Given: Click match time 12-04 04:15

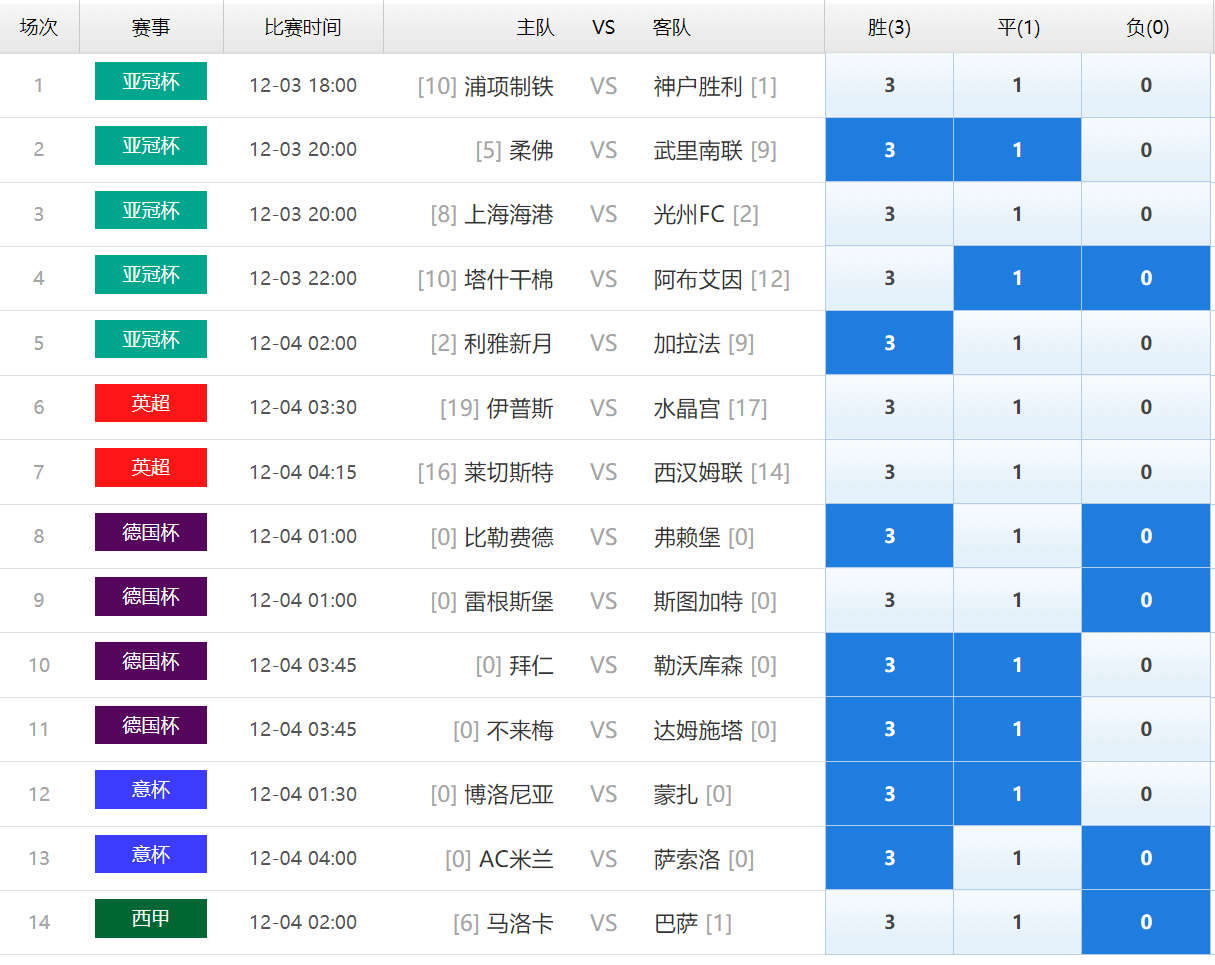Looking at the screenshot, I should click(303, 472).
